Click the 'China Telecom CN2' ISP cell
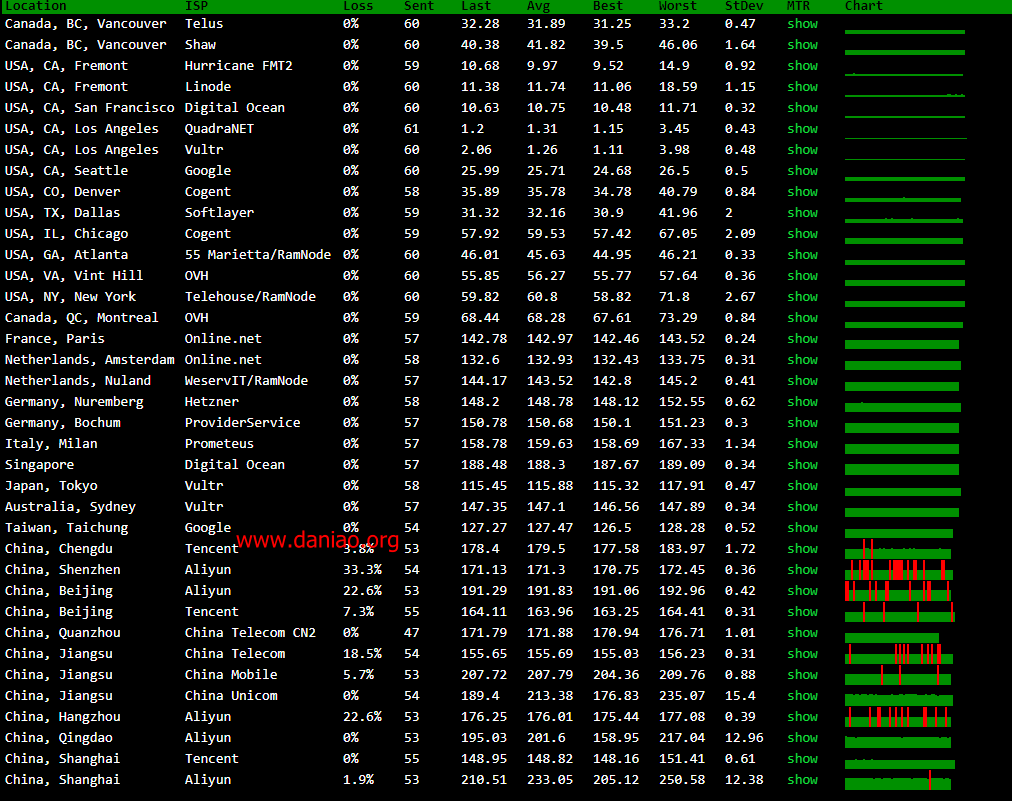 tap(250, 633)
